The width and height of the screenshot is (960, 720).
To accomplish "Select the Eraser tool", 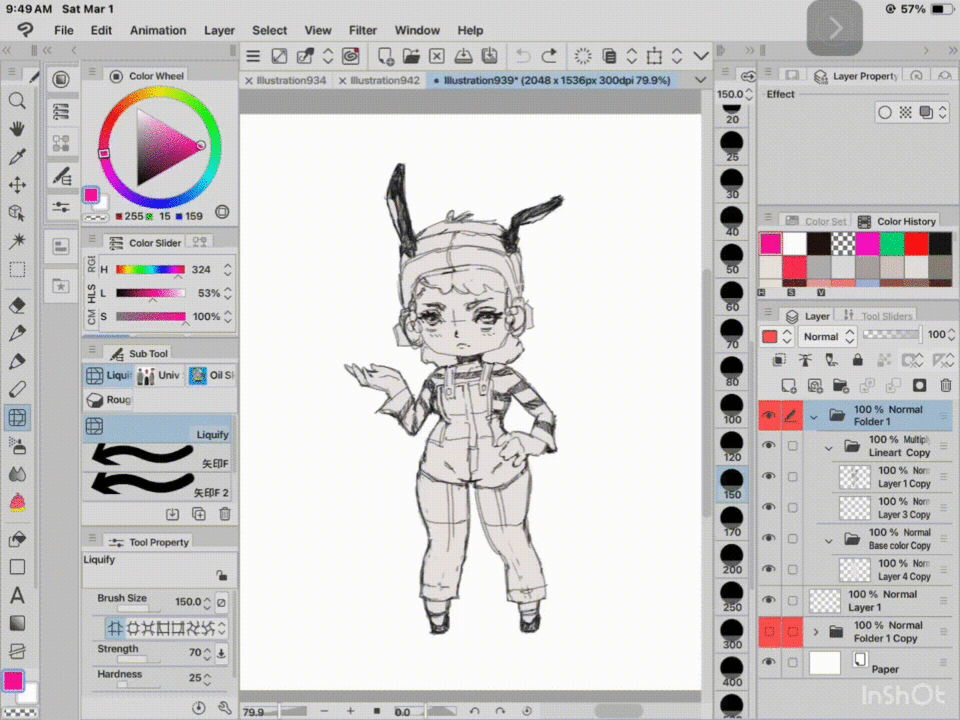I will pos(17,306).
